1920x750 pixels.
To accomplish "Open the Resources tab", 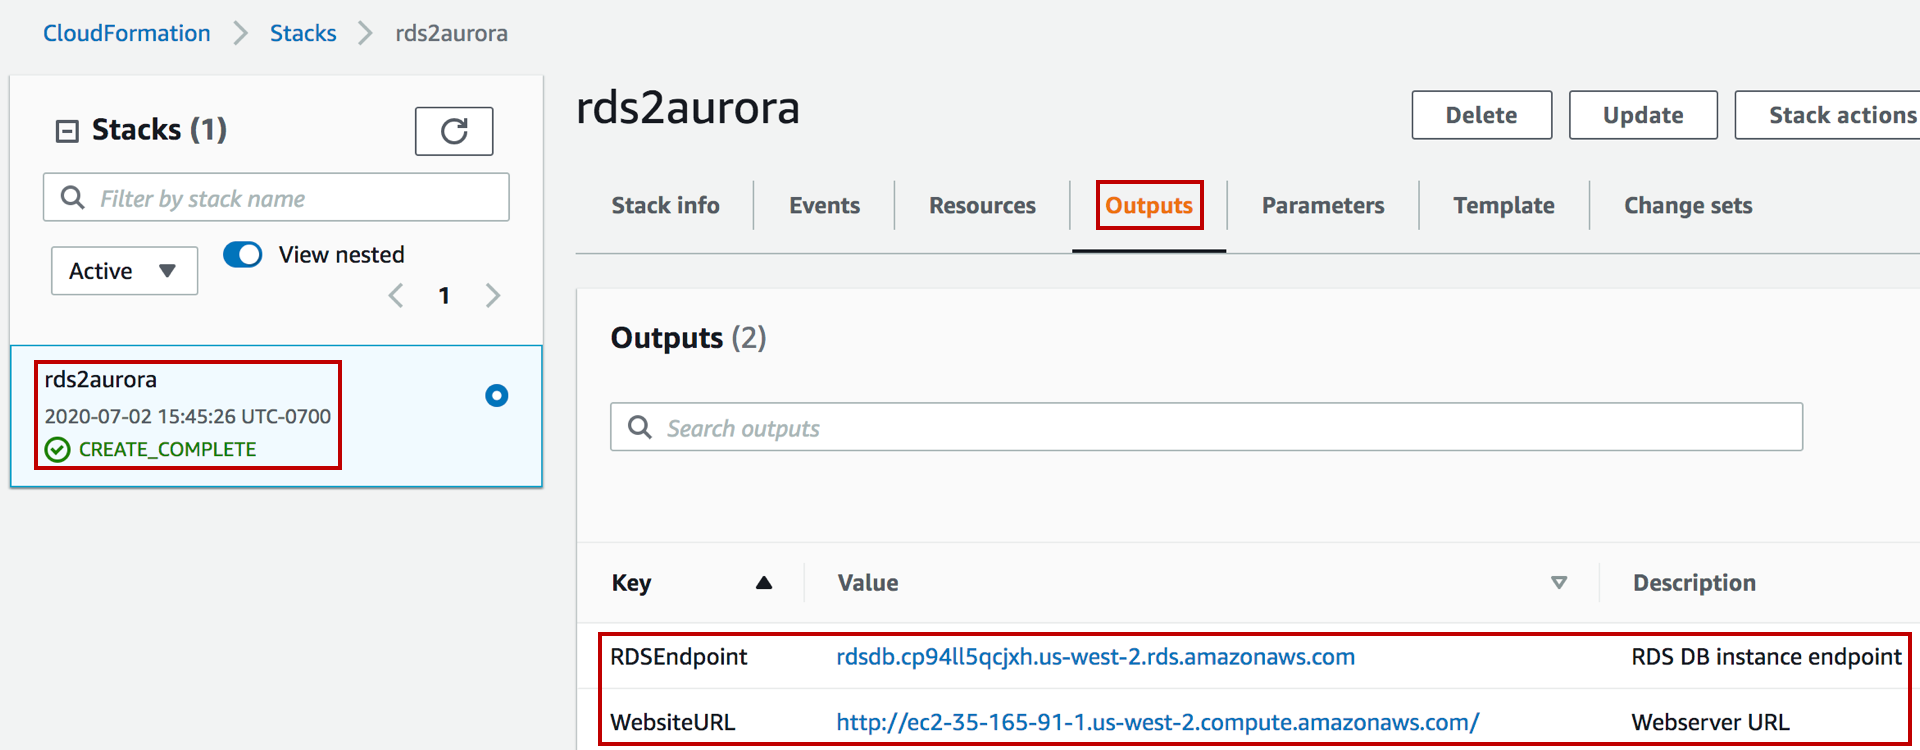I will point(982,205).
